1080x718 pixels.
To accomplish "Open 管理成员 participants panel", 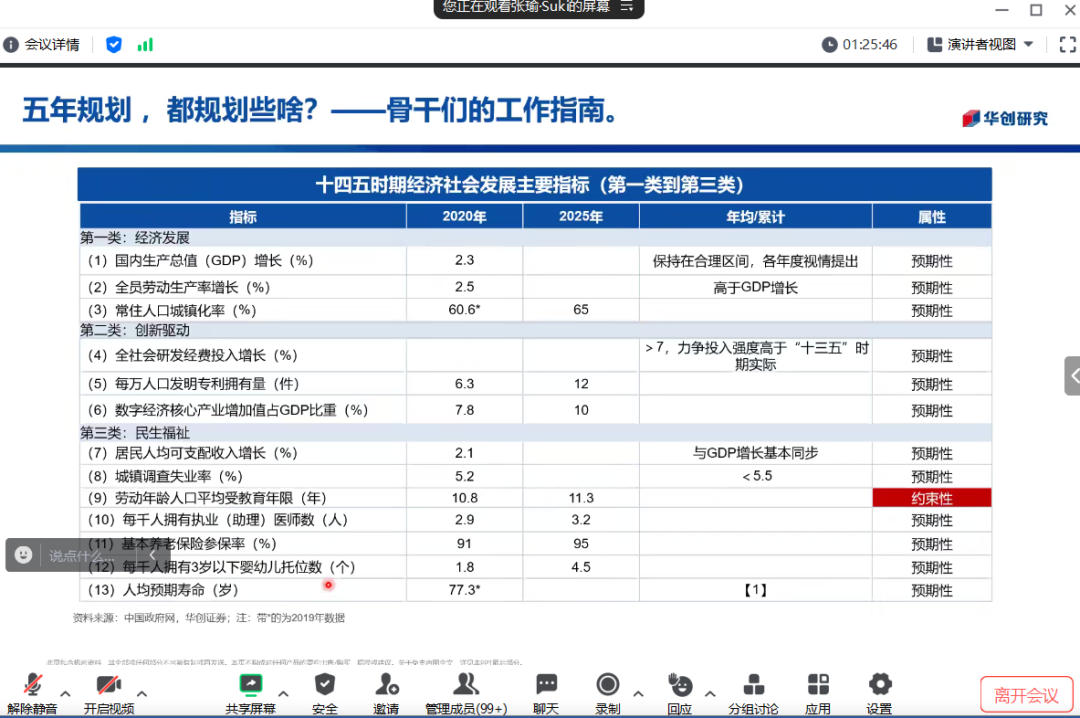I will point(465,686).
